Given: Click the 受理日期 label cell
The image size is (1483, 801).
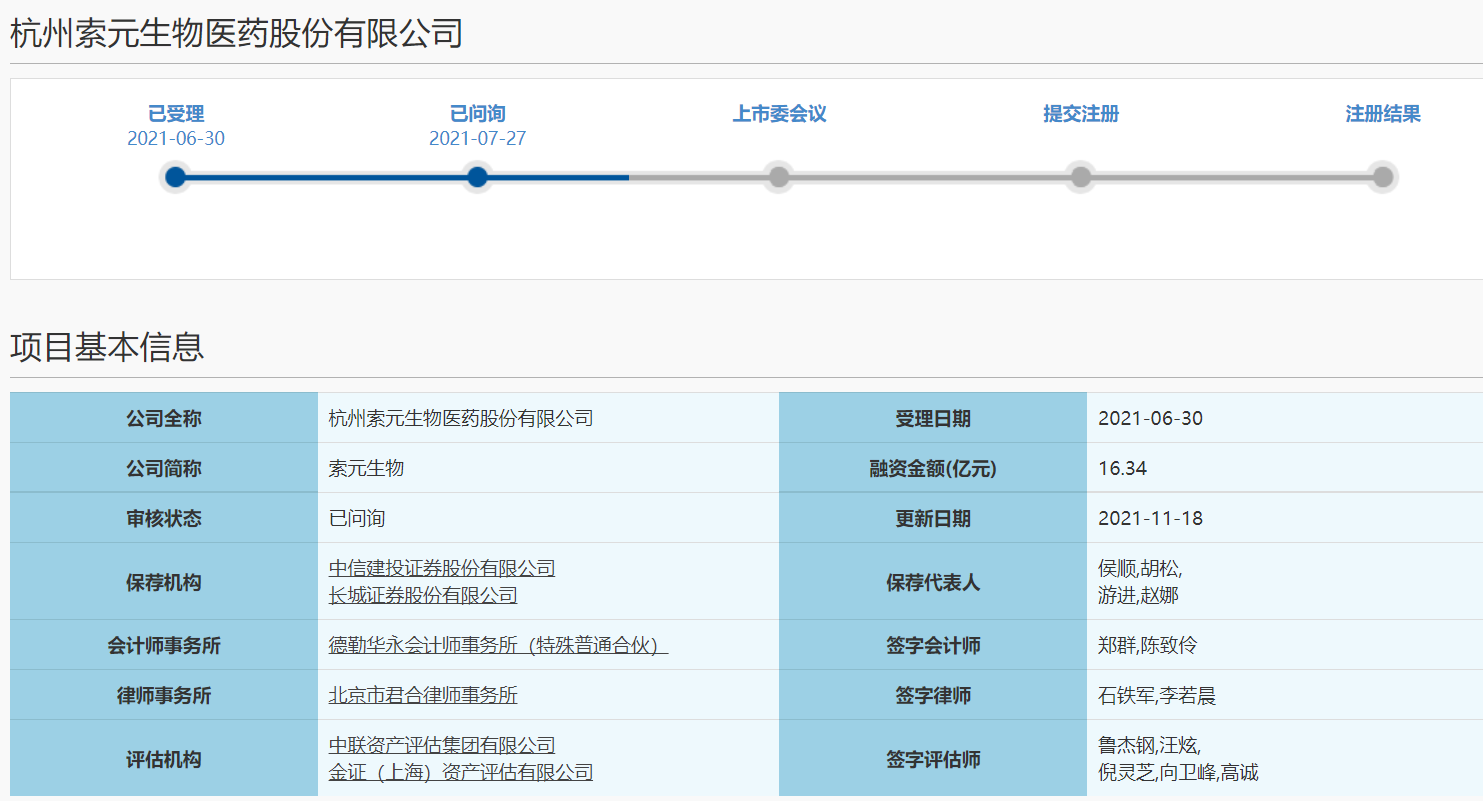Looking at the screenshot, I should (x=933, y=418).
